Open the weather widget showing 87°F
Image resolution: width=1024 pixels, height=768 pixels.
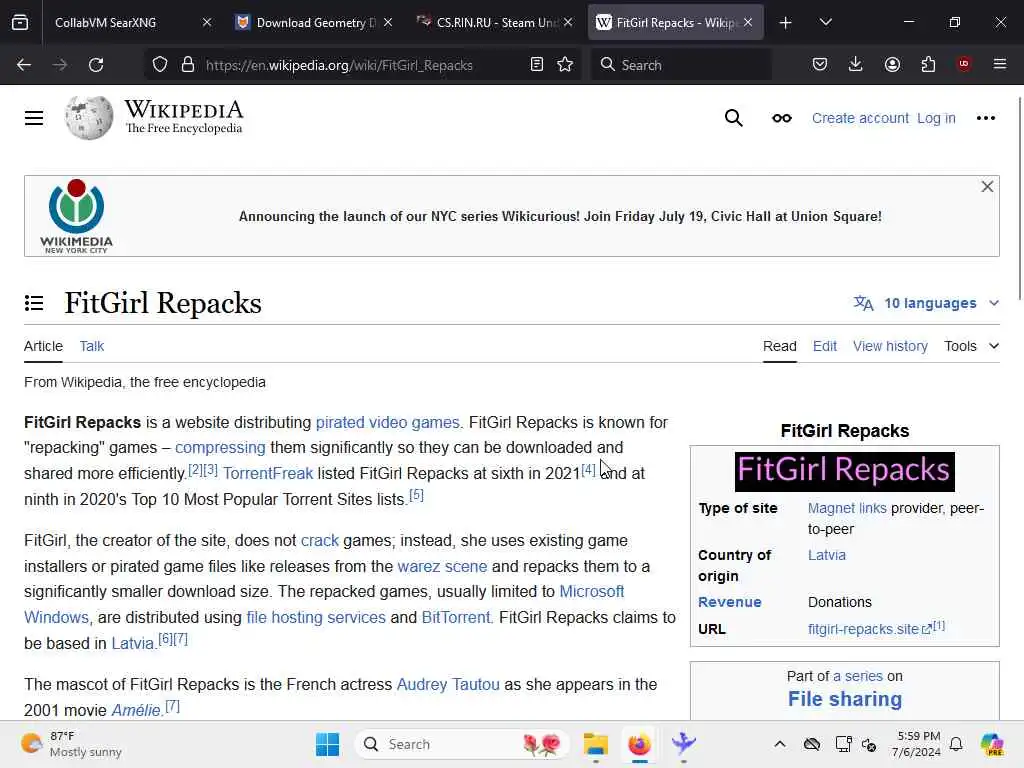coord(71,744)
